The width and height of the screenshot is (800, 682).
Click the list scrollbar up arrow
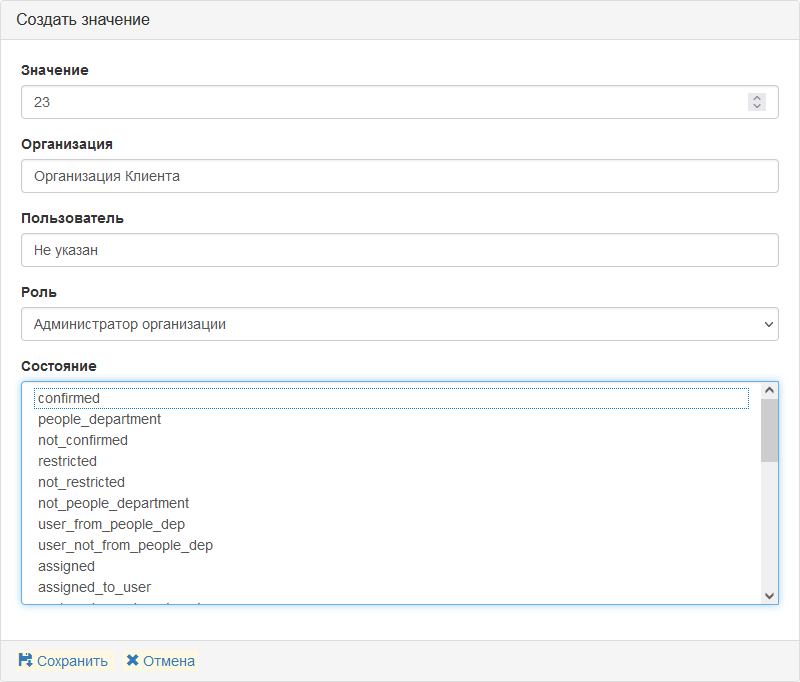[769, 391]
